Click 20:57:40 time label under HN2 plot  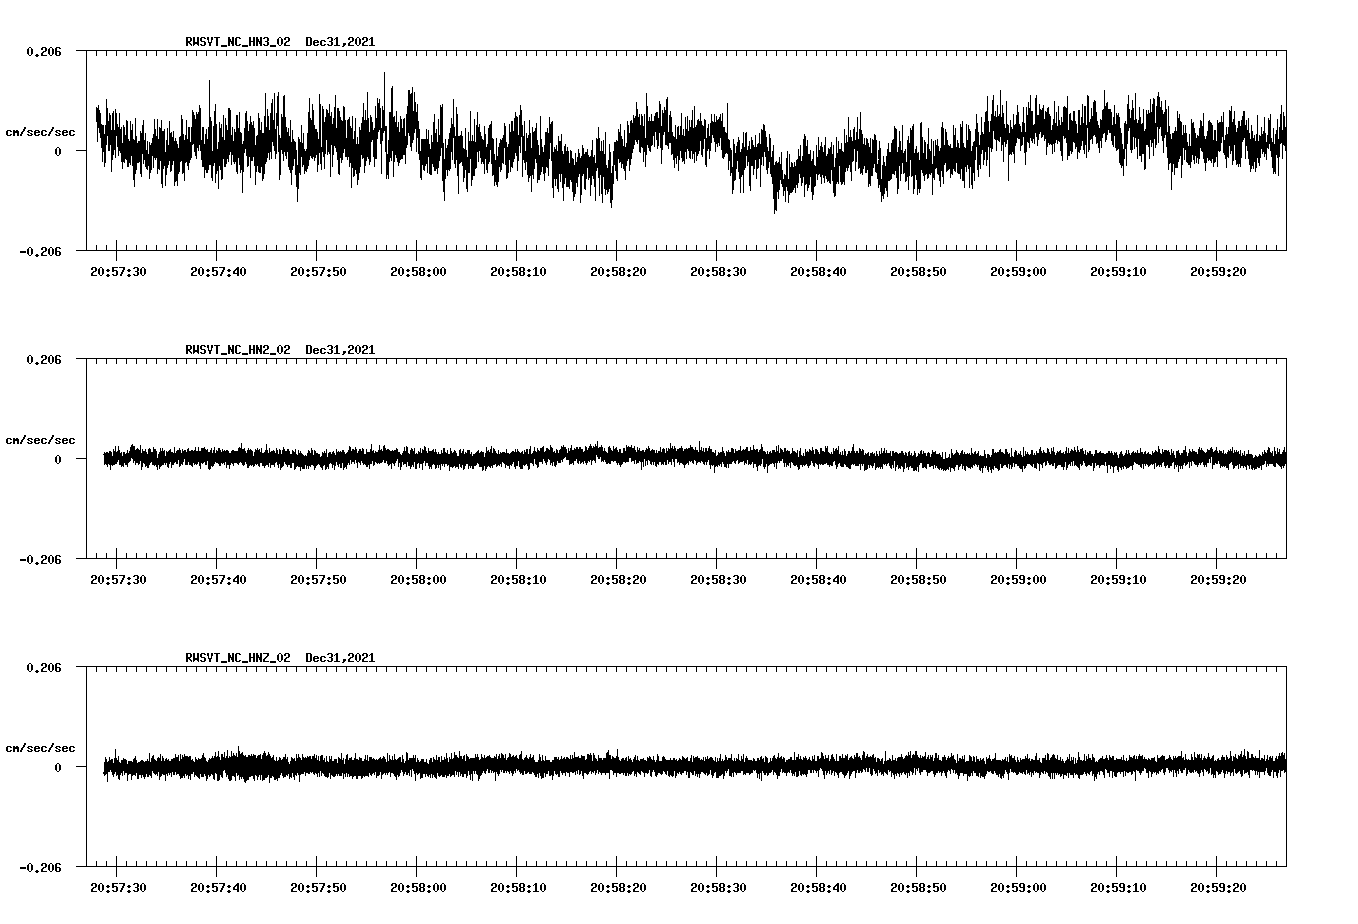point(219,579)
